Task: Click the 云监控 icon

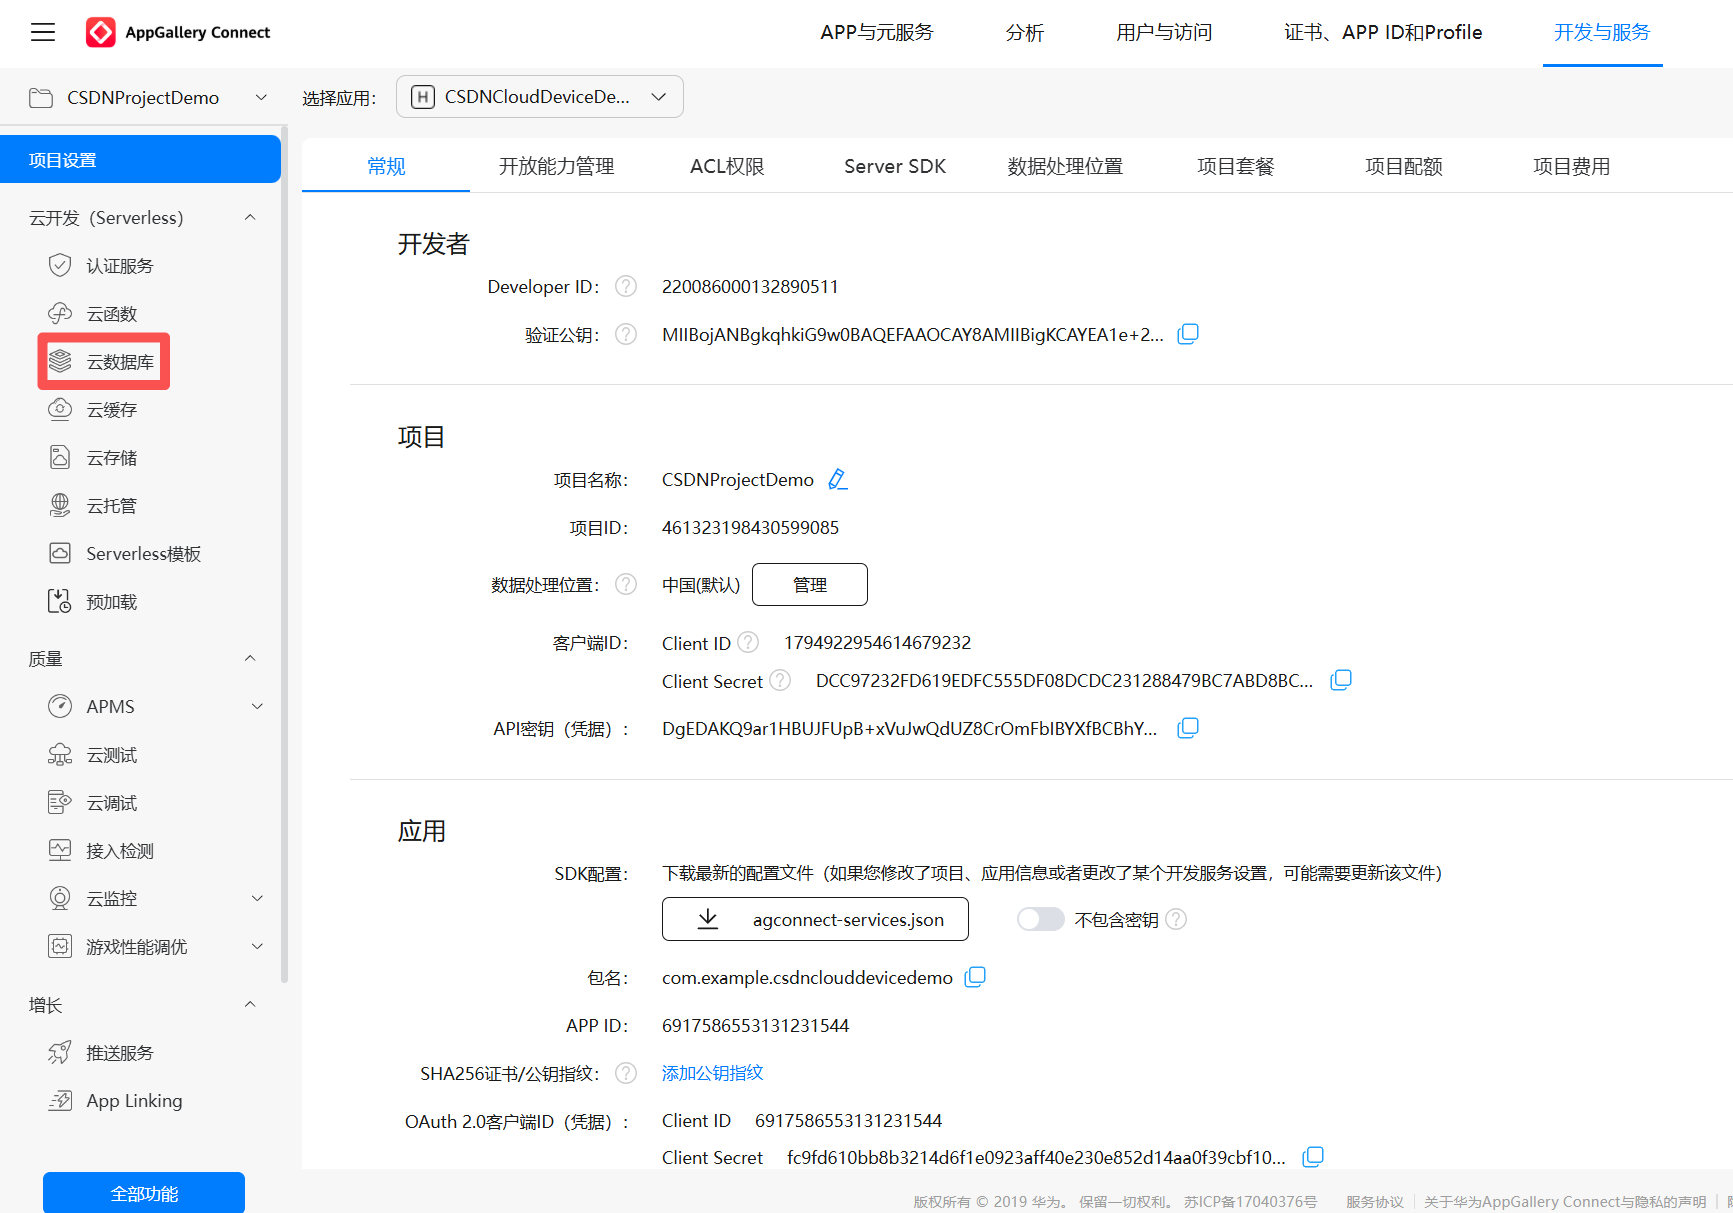Action: click(x=60, y=898)
